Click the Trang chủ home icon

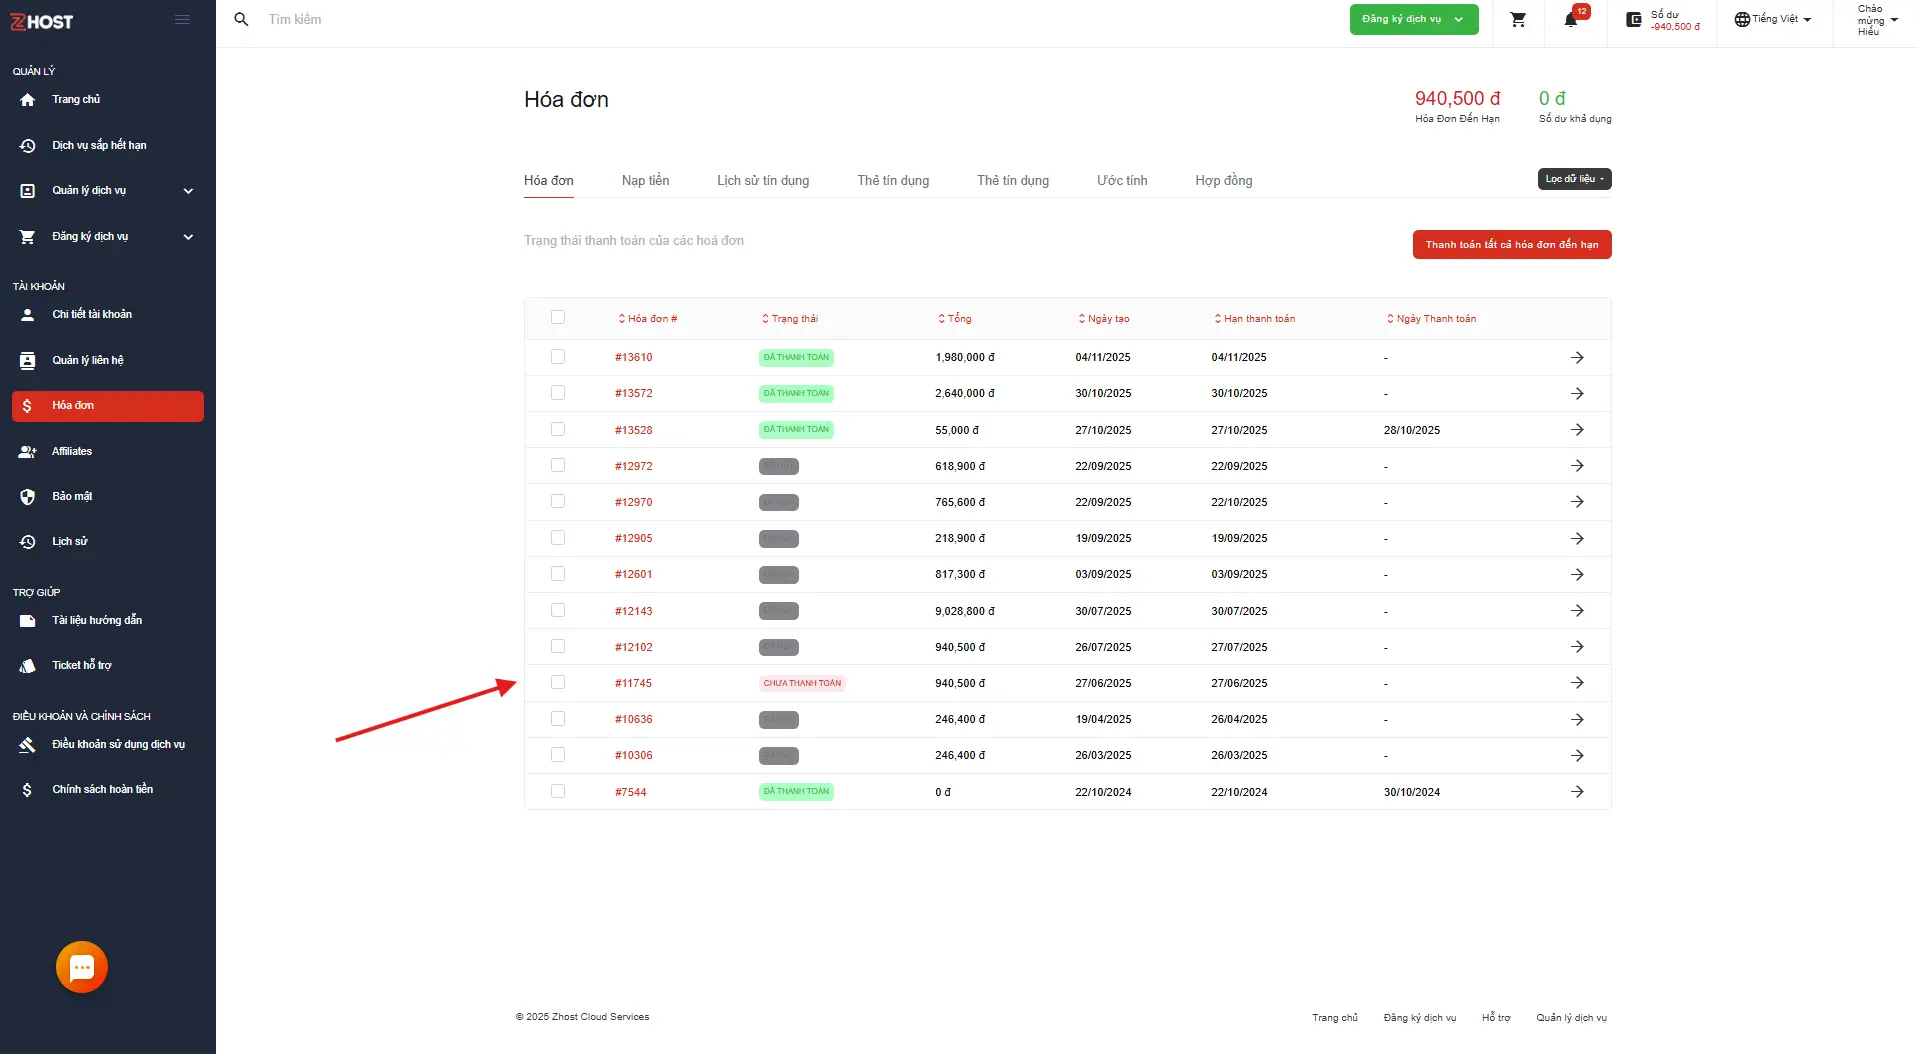pos(28,100)
